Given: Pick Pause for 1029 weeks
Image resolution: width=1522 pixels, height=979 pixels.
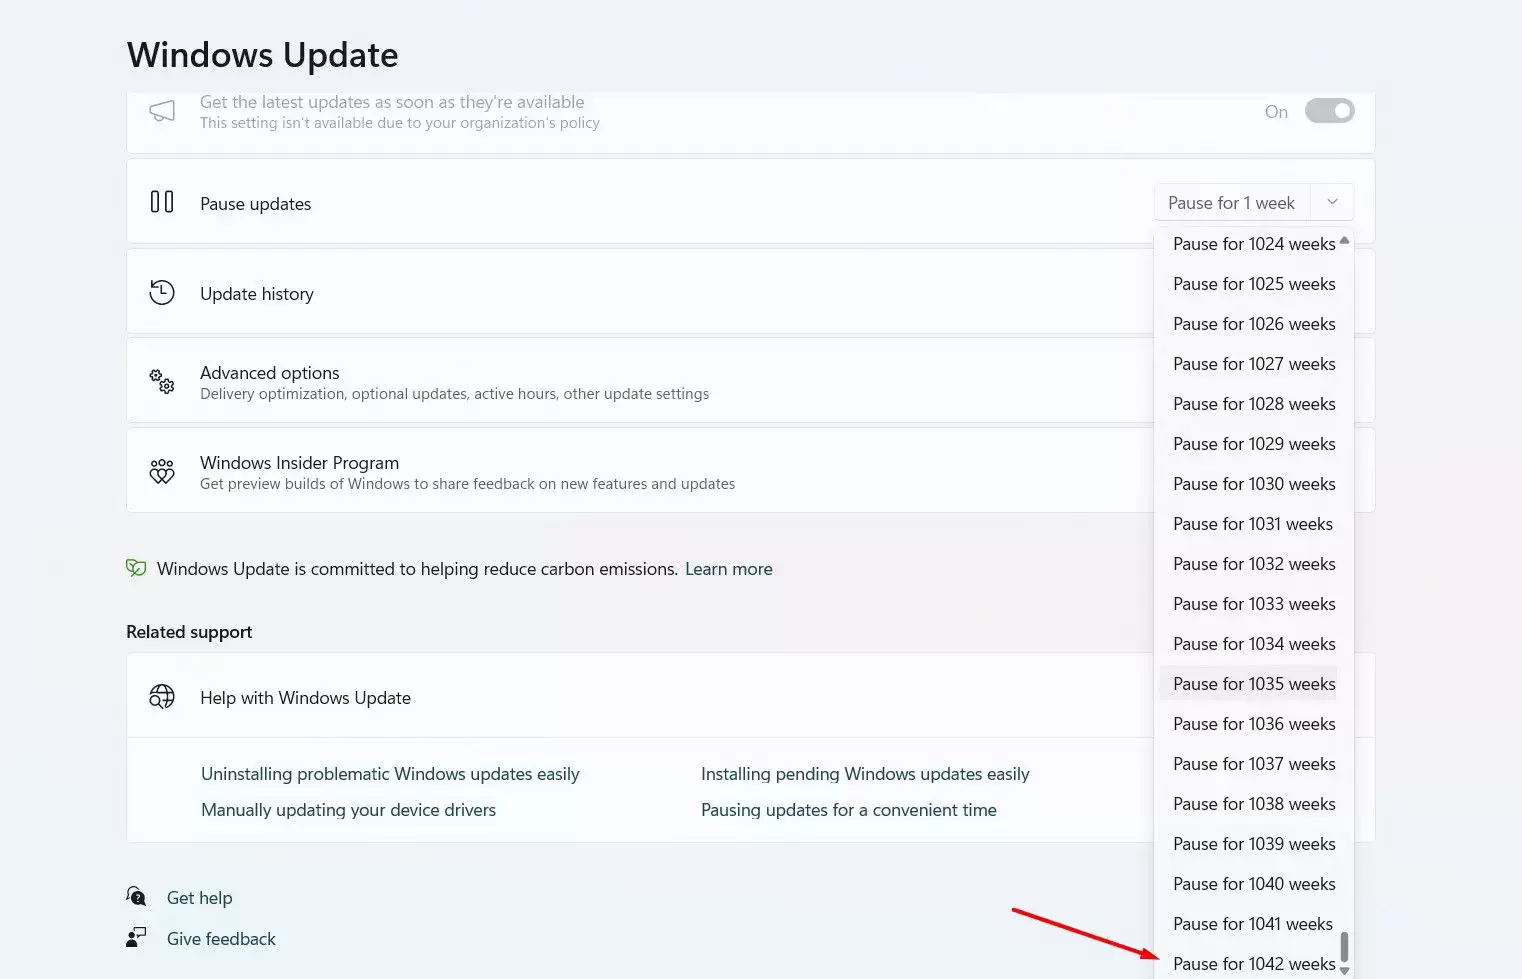Looking at the screenshot, I should pyautogui.click(x=1254, y=444).
